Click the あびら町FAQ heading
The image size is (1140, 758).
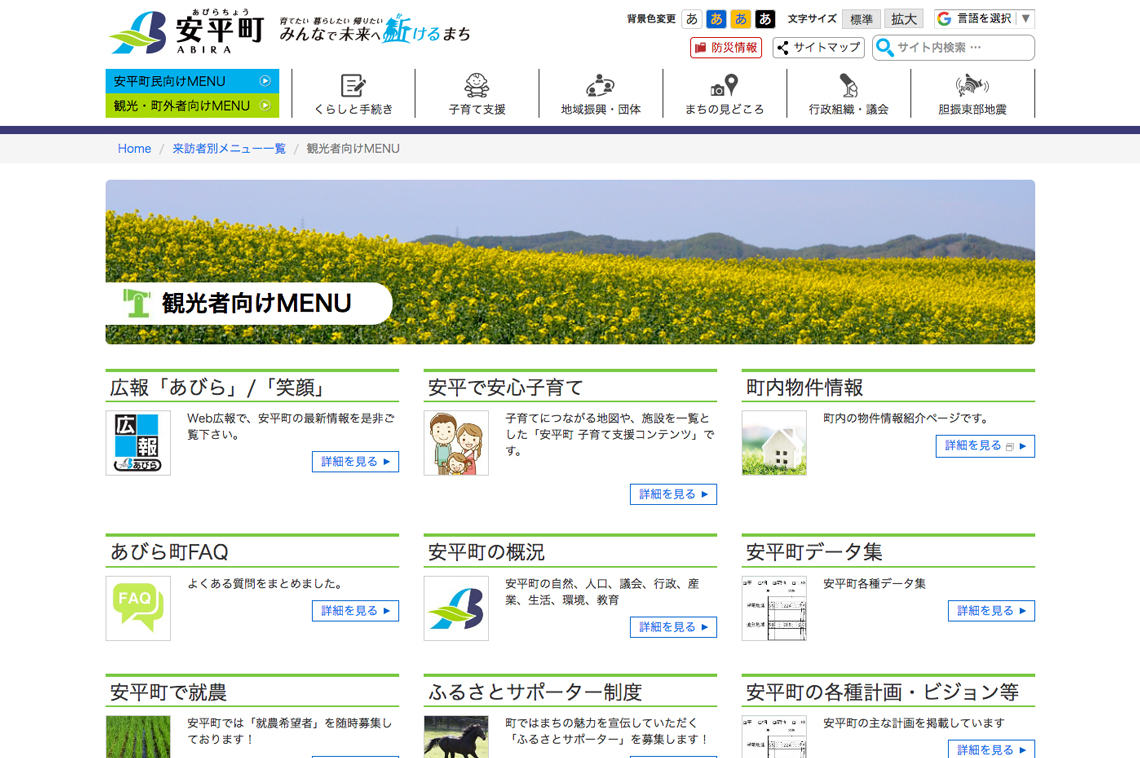(x=169, y=552)
